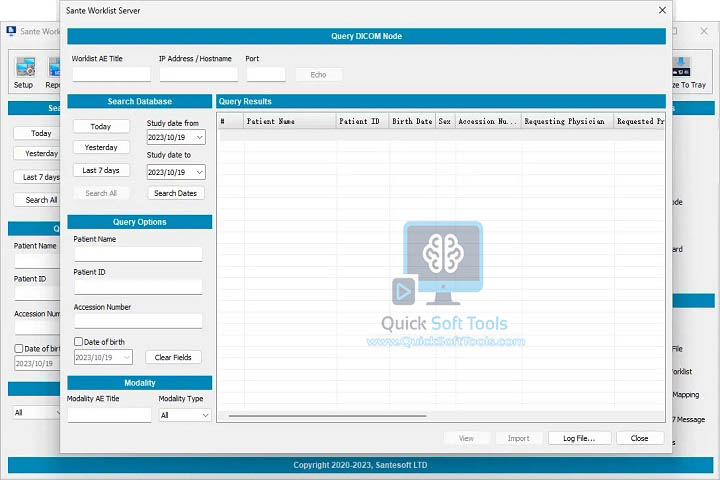Click the Close button at dialog bottom

pyautogui.click(x=640, y=438)
